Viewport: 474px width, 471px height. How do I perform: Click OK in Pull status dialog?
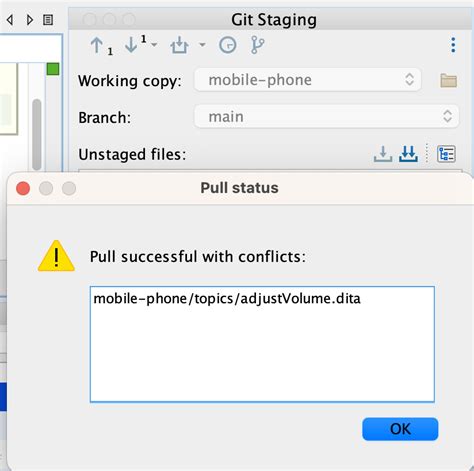tap(400, 429)
